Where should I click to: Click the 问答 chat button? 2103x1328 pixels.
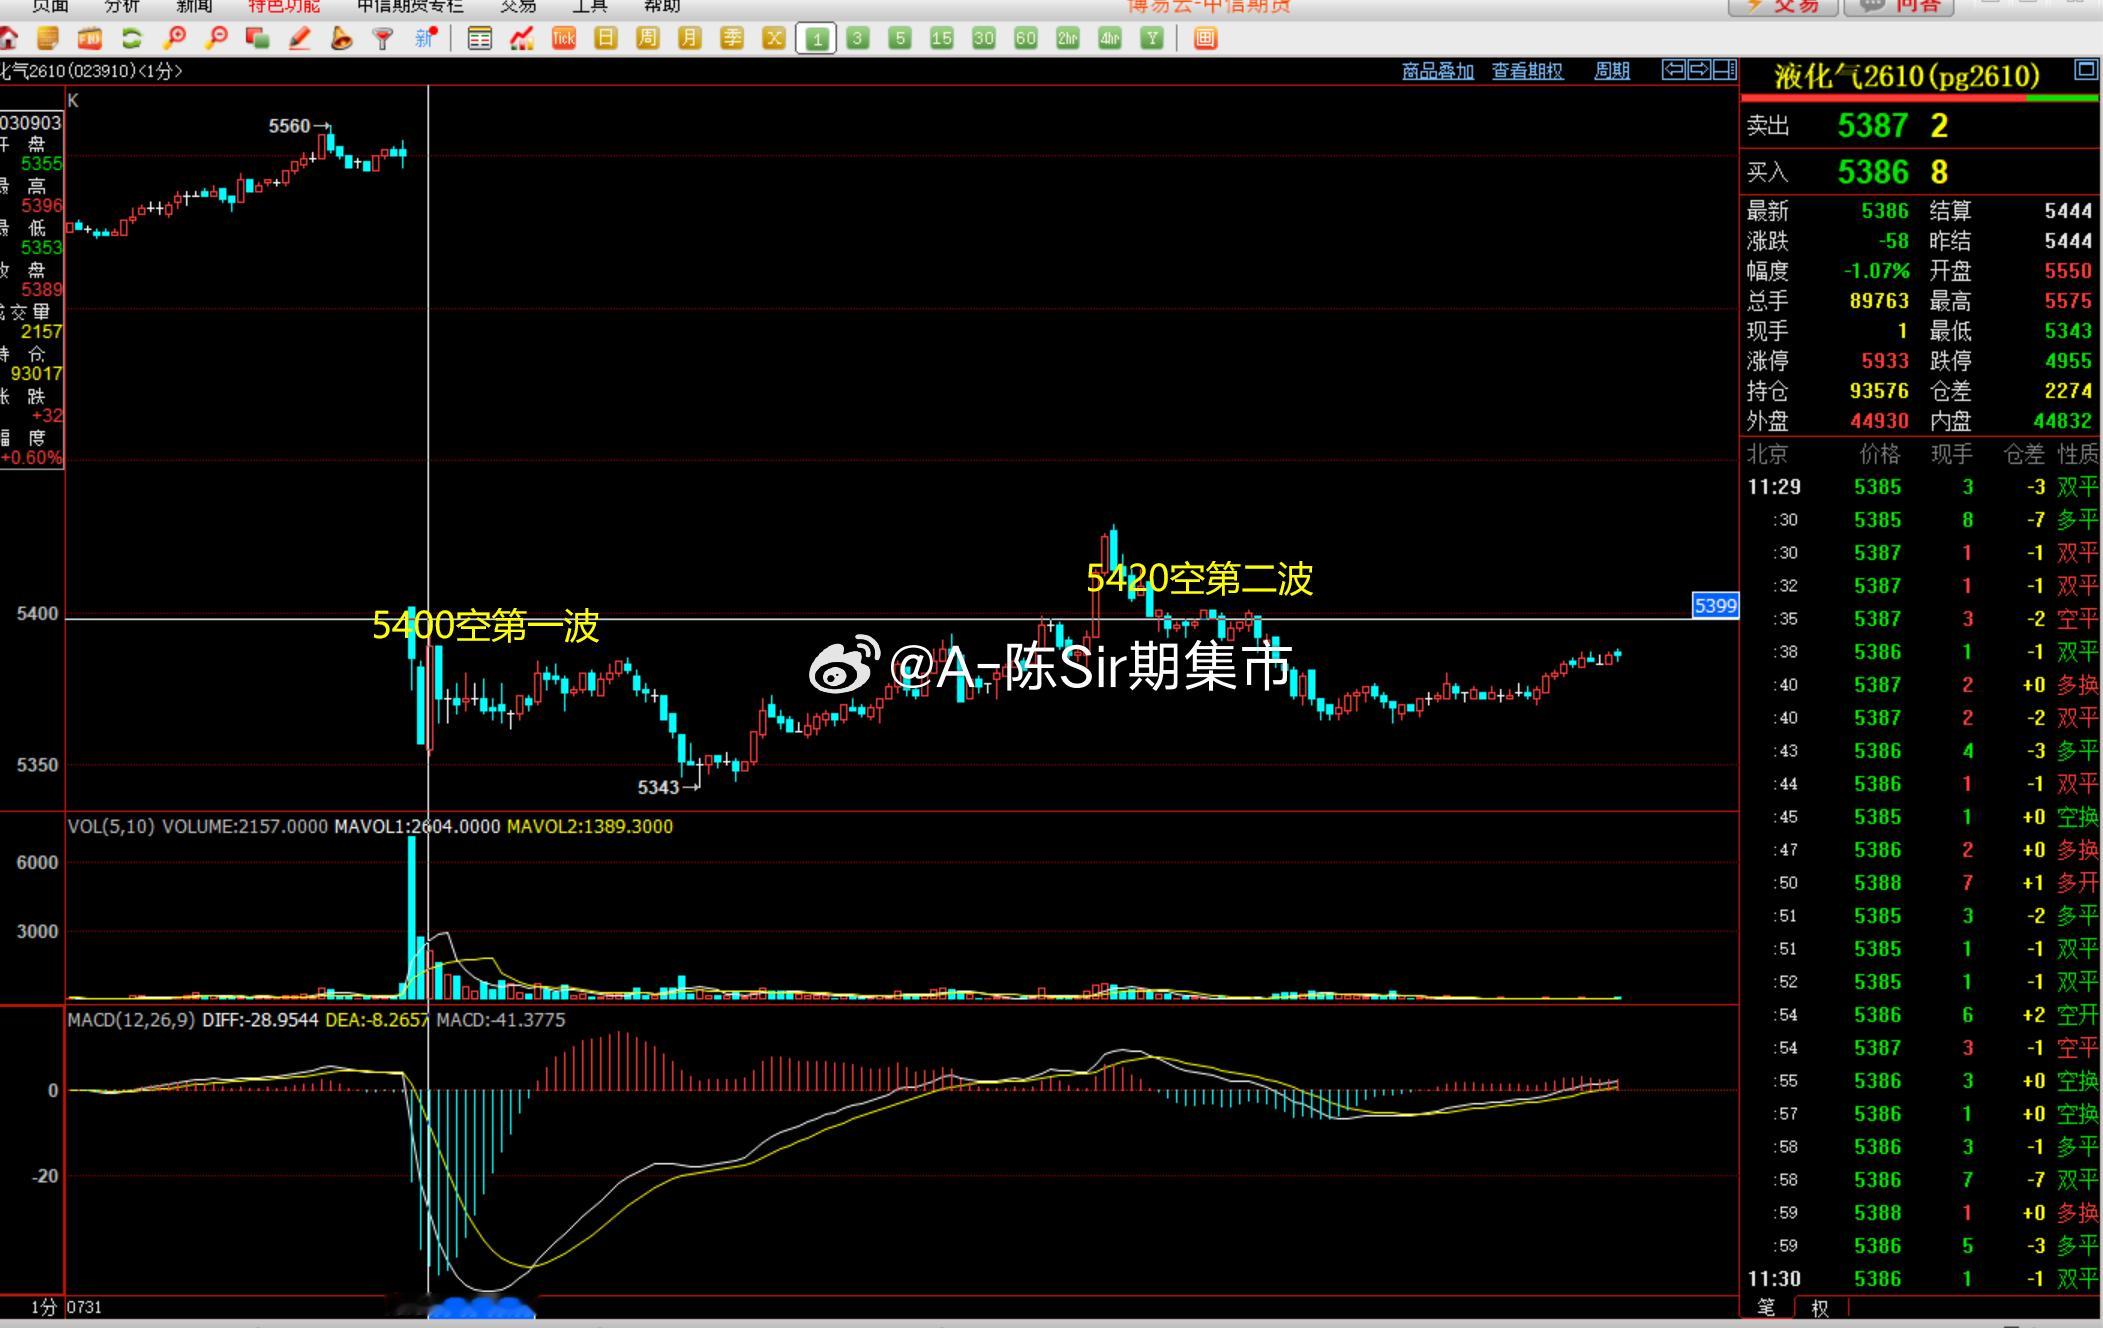(x=1898, y=7)
